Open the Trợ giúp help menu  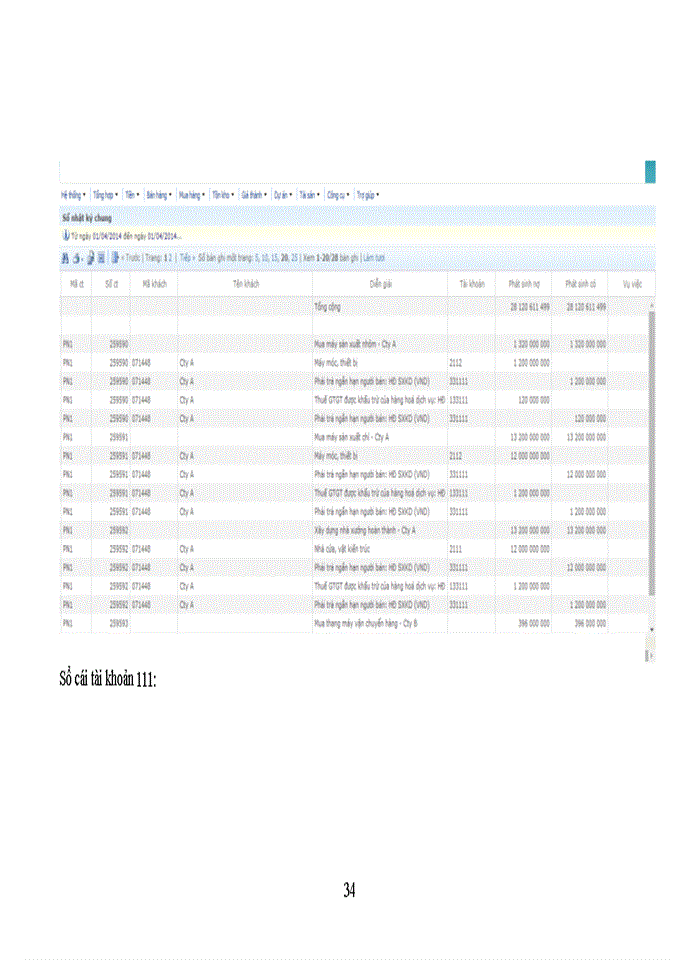point(368,195)
